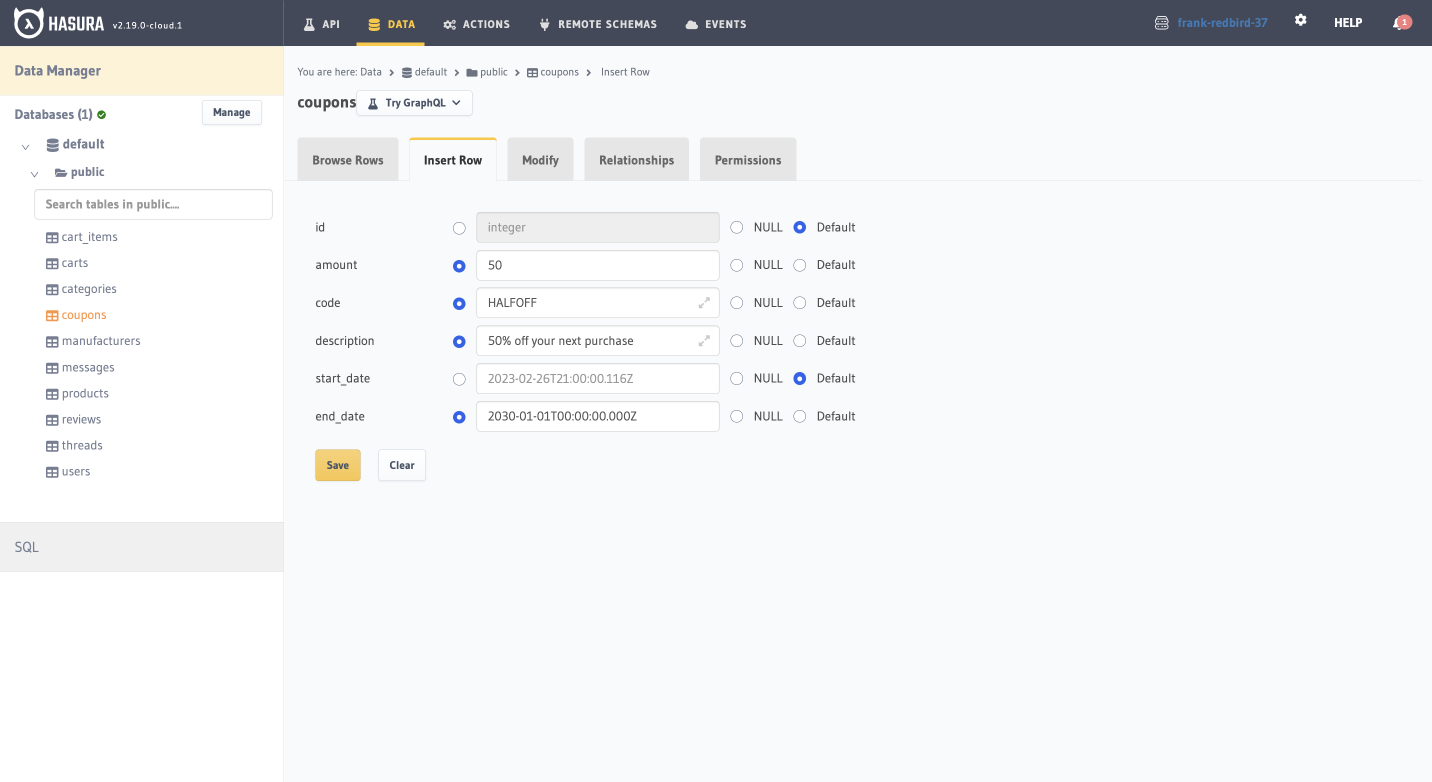
Task: Collapse the default database tree
Action: pyautogui.click(x=24, y=144)
